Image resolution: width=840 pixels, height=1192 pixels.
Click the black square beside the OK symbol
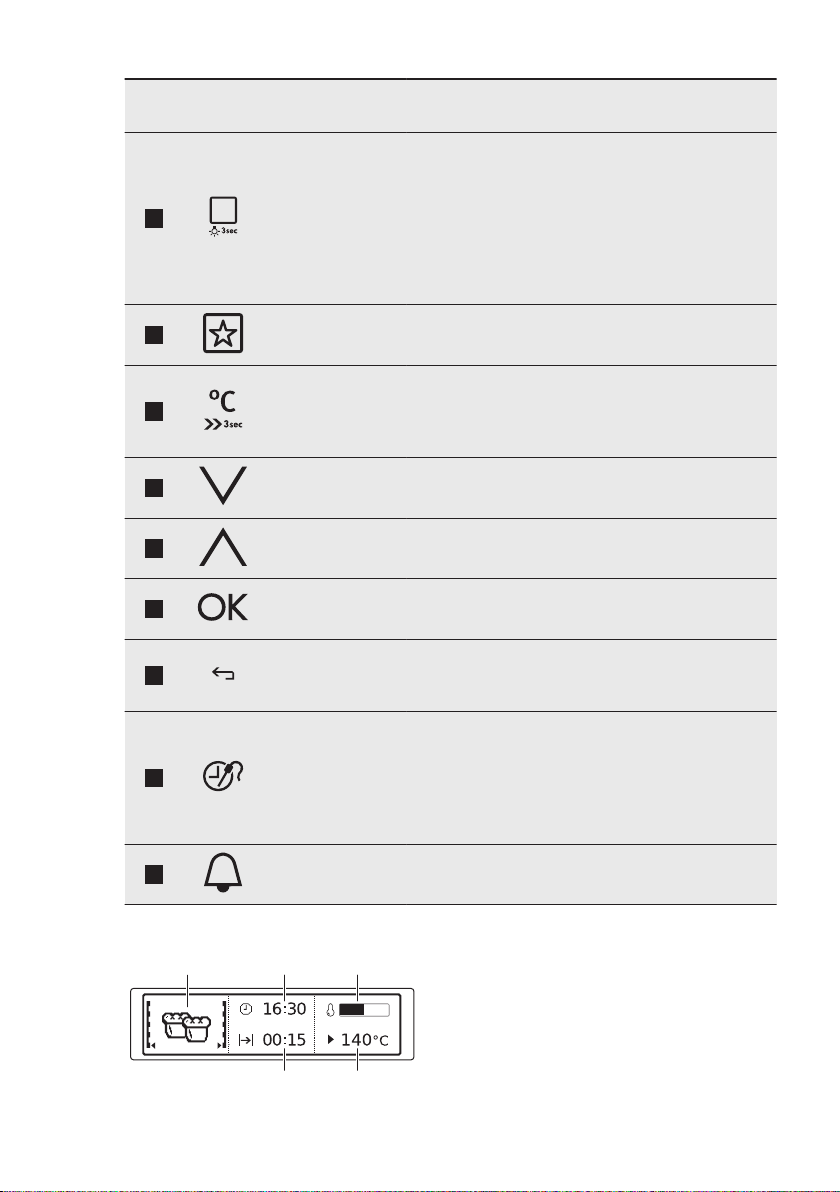click(x=154, y=609)
